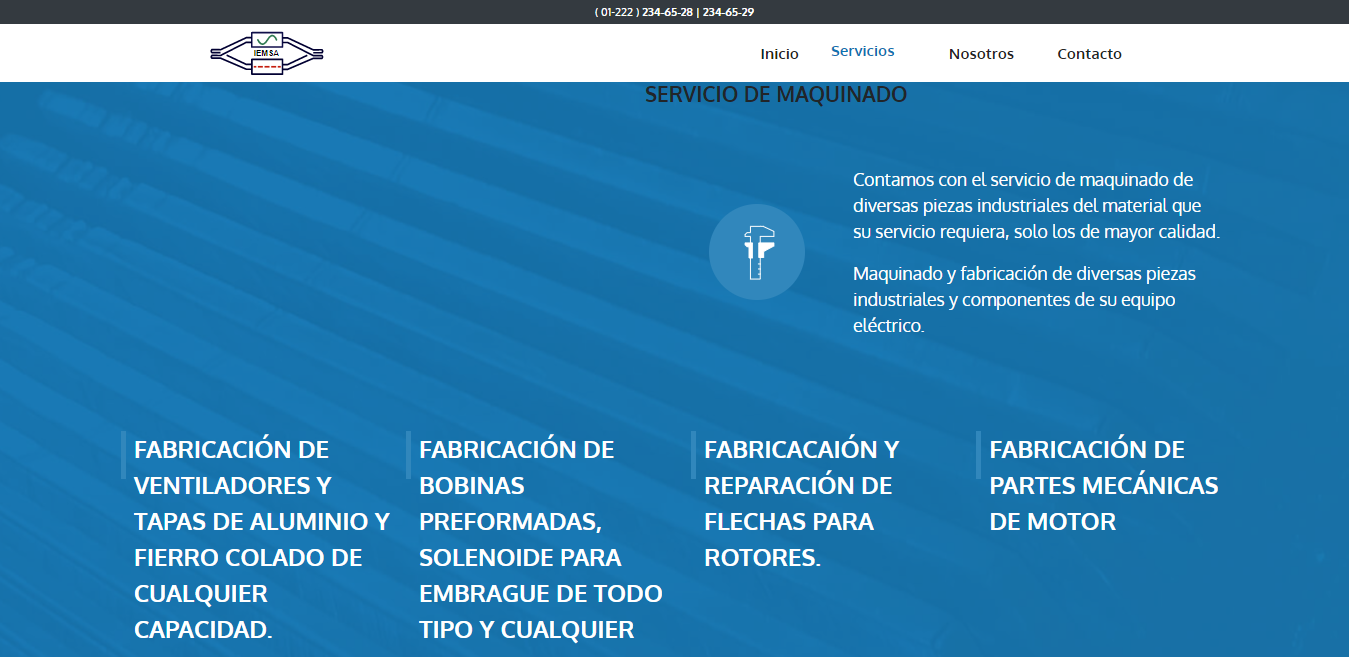The image size is (1349, 657).
Task: Click the accent bar beside the Flechas heading
Action: coord(693,455)
